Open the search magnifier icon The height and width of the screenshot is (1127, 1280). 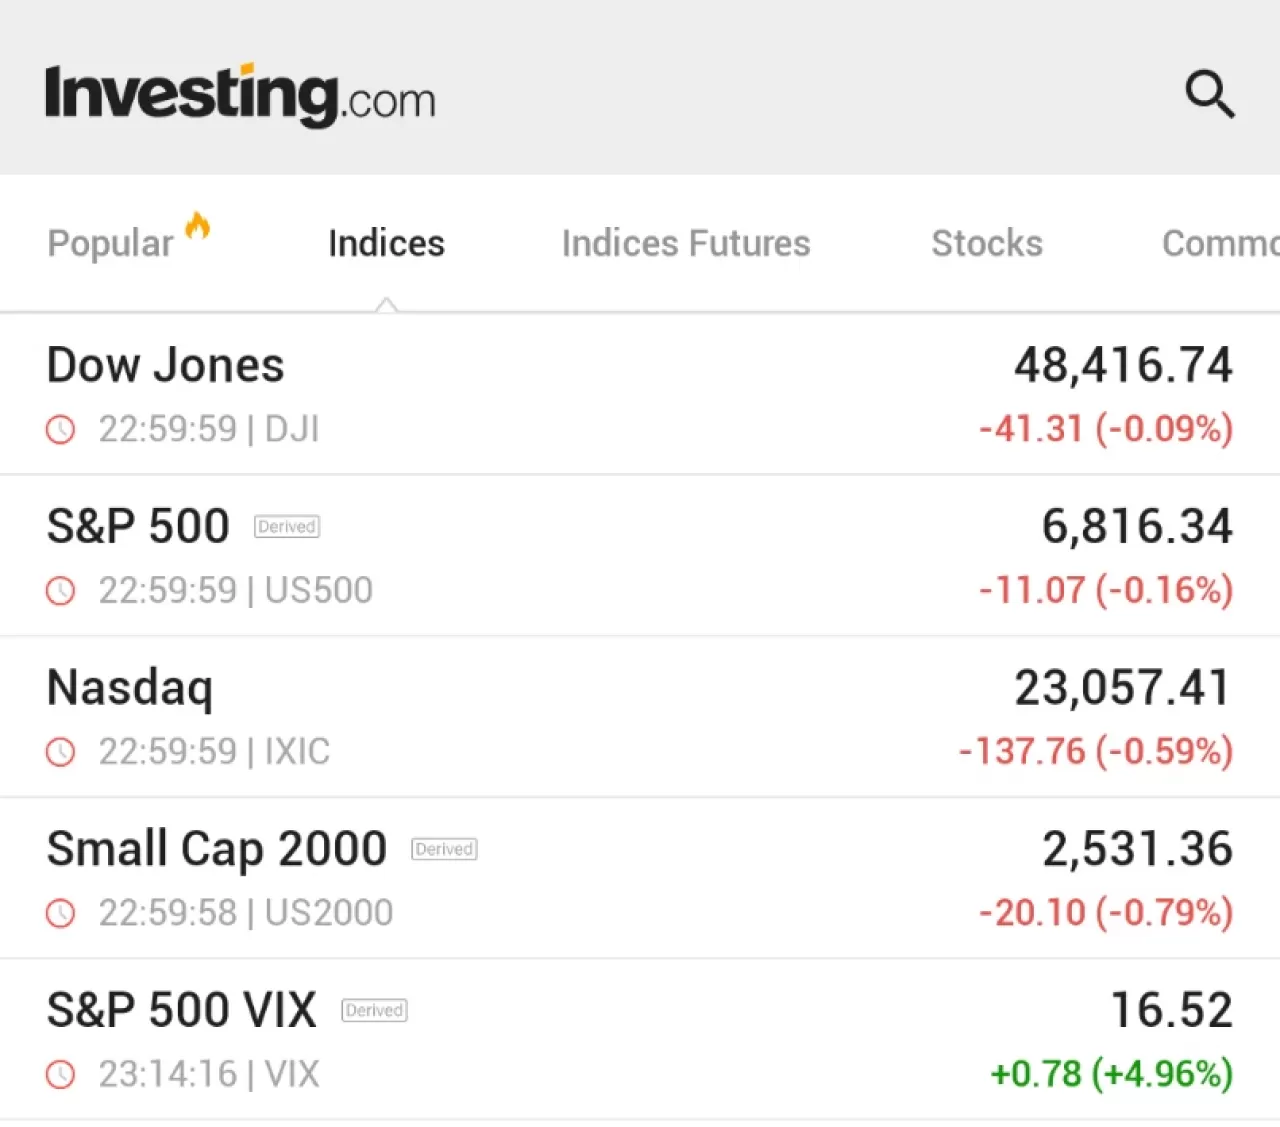(x=1210, y=95)
